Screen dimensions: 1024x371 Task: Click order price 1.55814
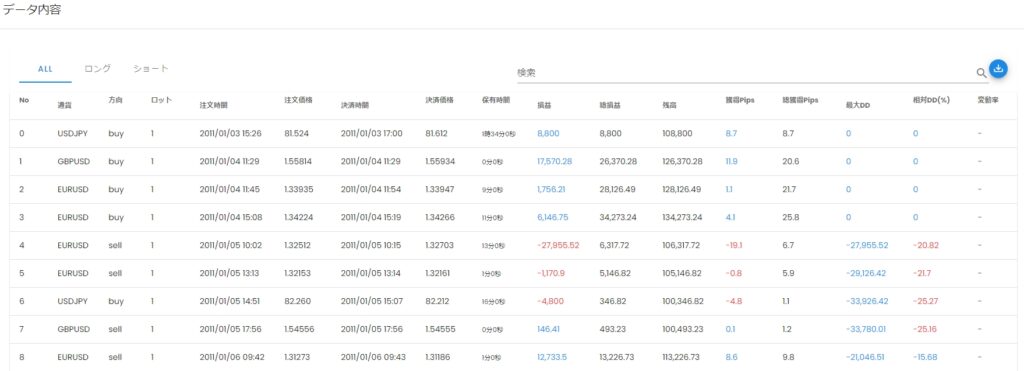pyautogui.click(x=297, y=161)
